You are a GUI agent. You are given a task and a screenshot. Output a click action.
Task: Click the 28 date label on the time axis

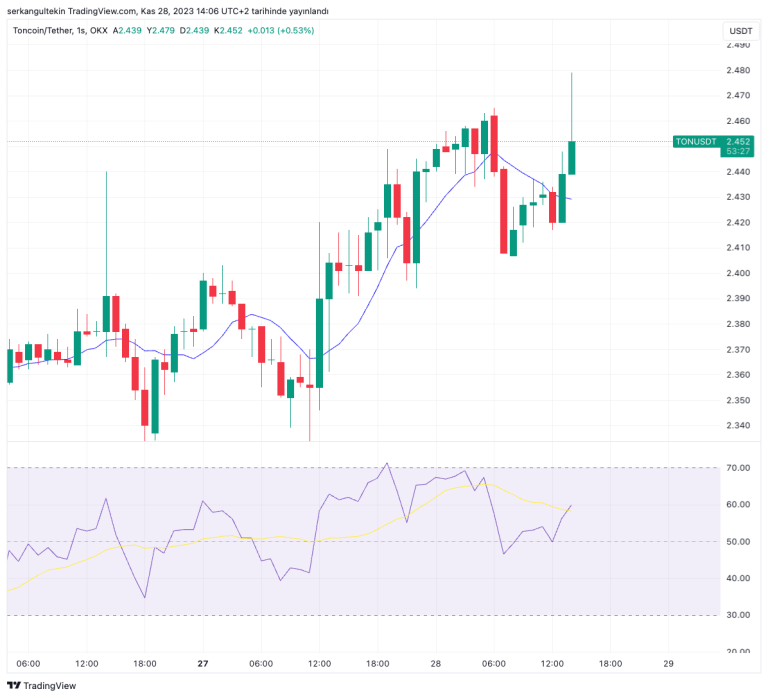[x=436, y=663]
